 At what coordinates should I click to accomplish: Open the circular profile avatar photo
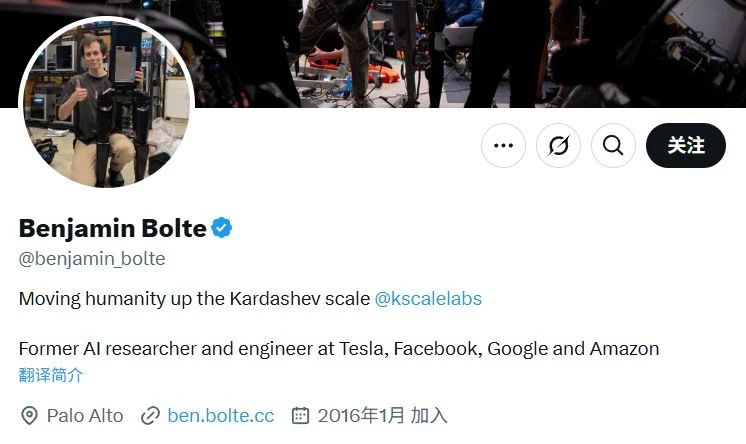tap(107, 102)
